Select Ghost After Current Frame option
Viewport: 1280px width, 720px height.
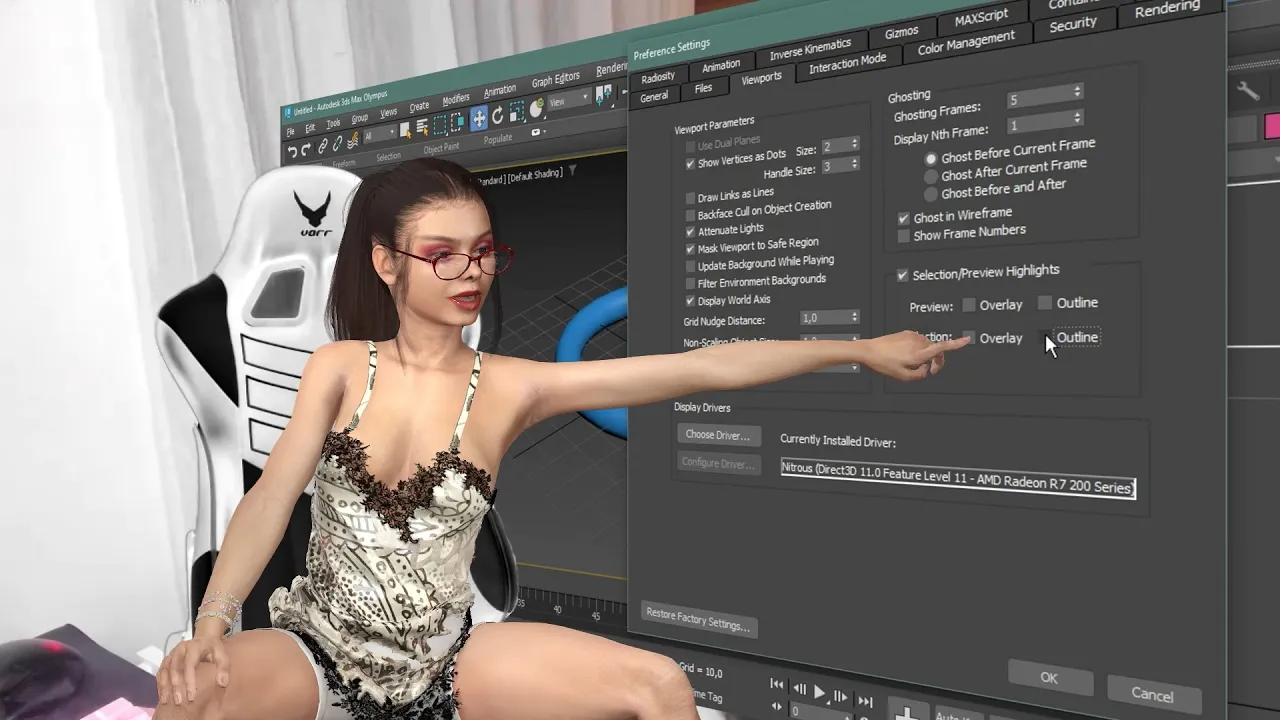tap(931, 177)
